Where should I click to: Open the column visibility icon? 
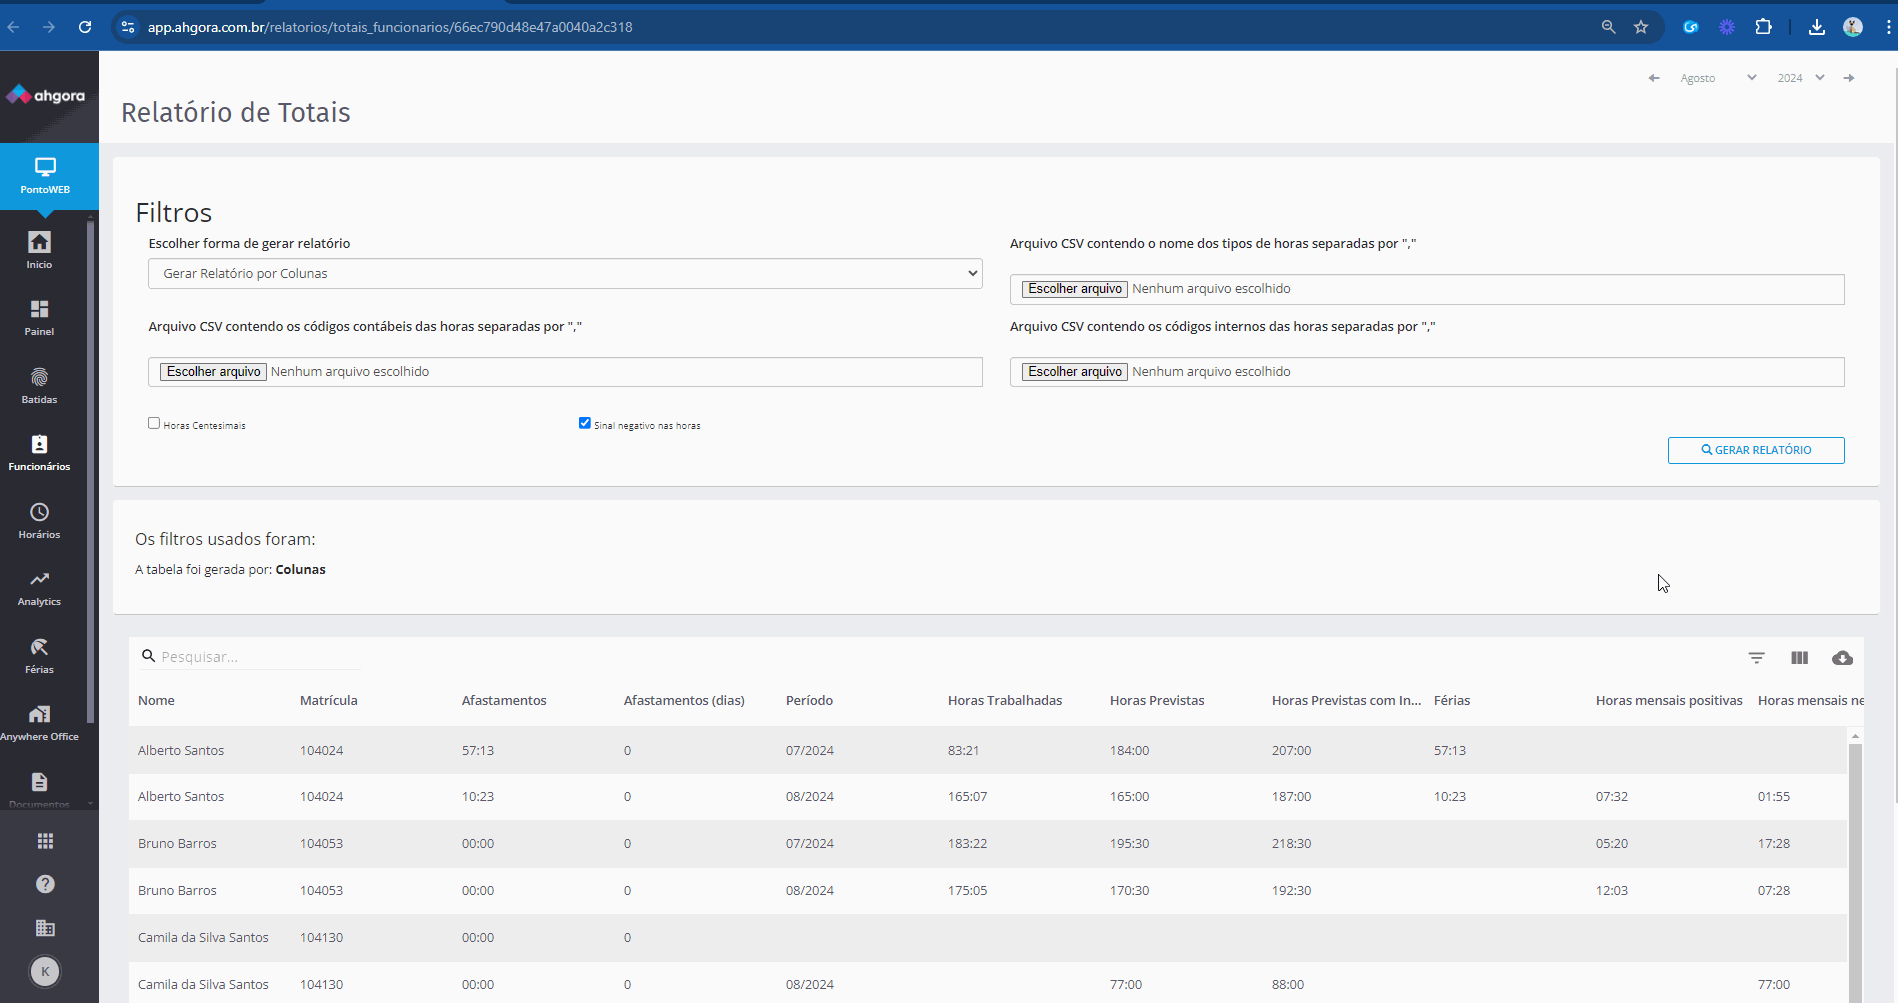click(1799, 658)
